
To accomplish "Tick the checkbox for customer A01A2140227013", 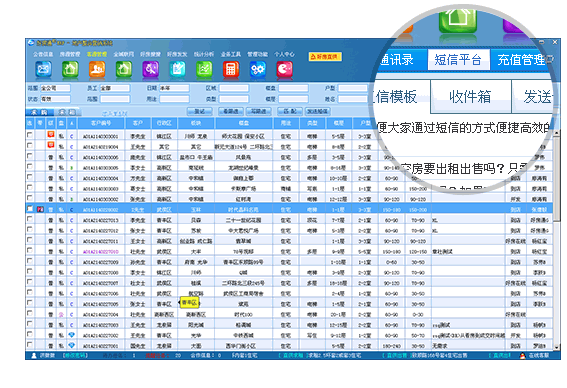I will tap(30, 219).
